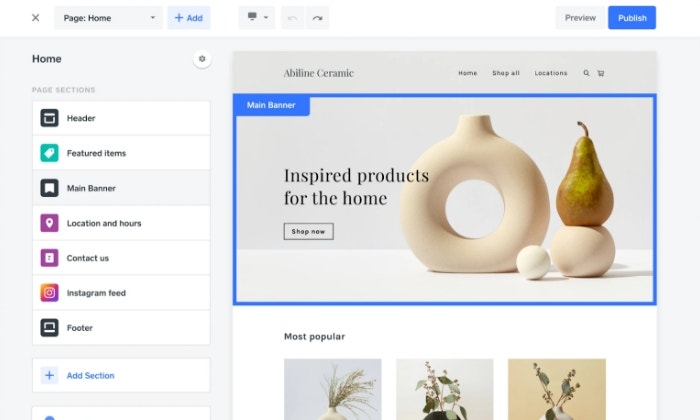
Task: Click the Location and hours pin icon
Action: (x=49, y=223)
